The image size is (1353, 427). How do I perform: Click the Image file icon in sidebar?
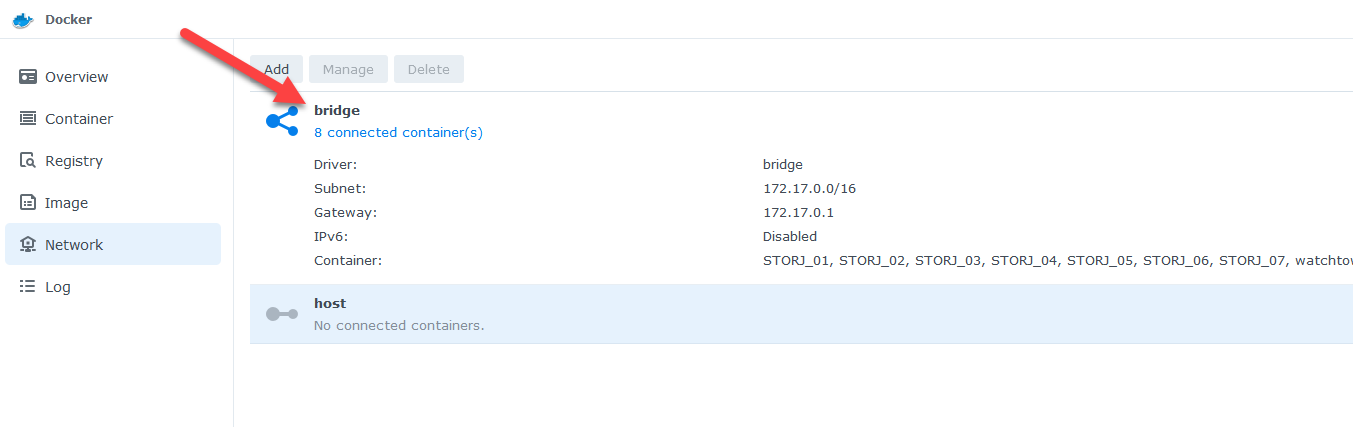coord(28,203)
